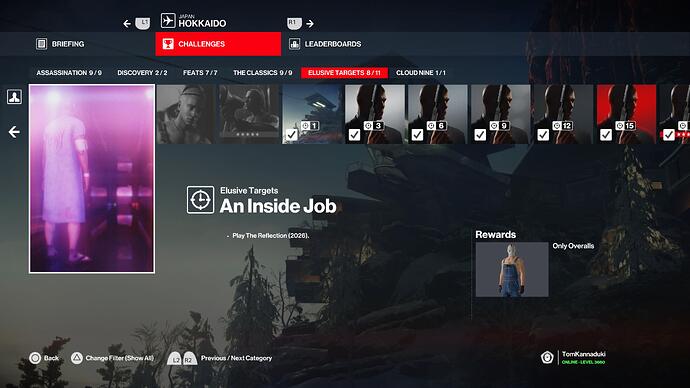Select the red challenge tile numbered 15

click(627, 114)
